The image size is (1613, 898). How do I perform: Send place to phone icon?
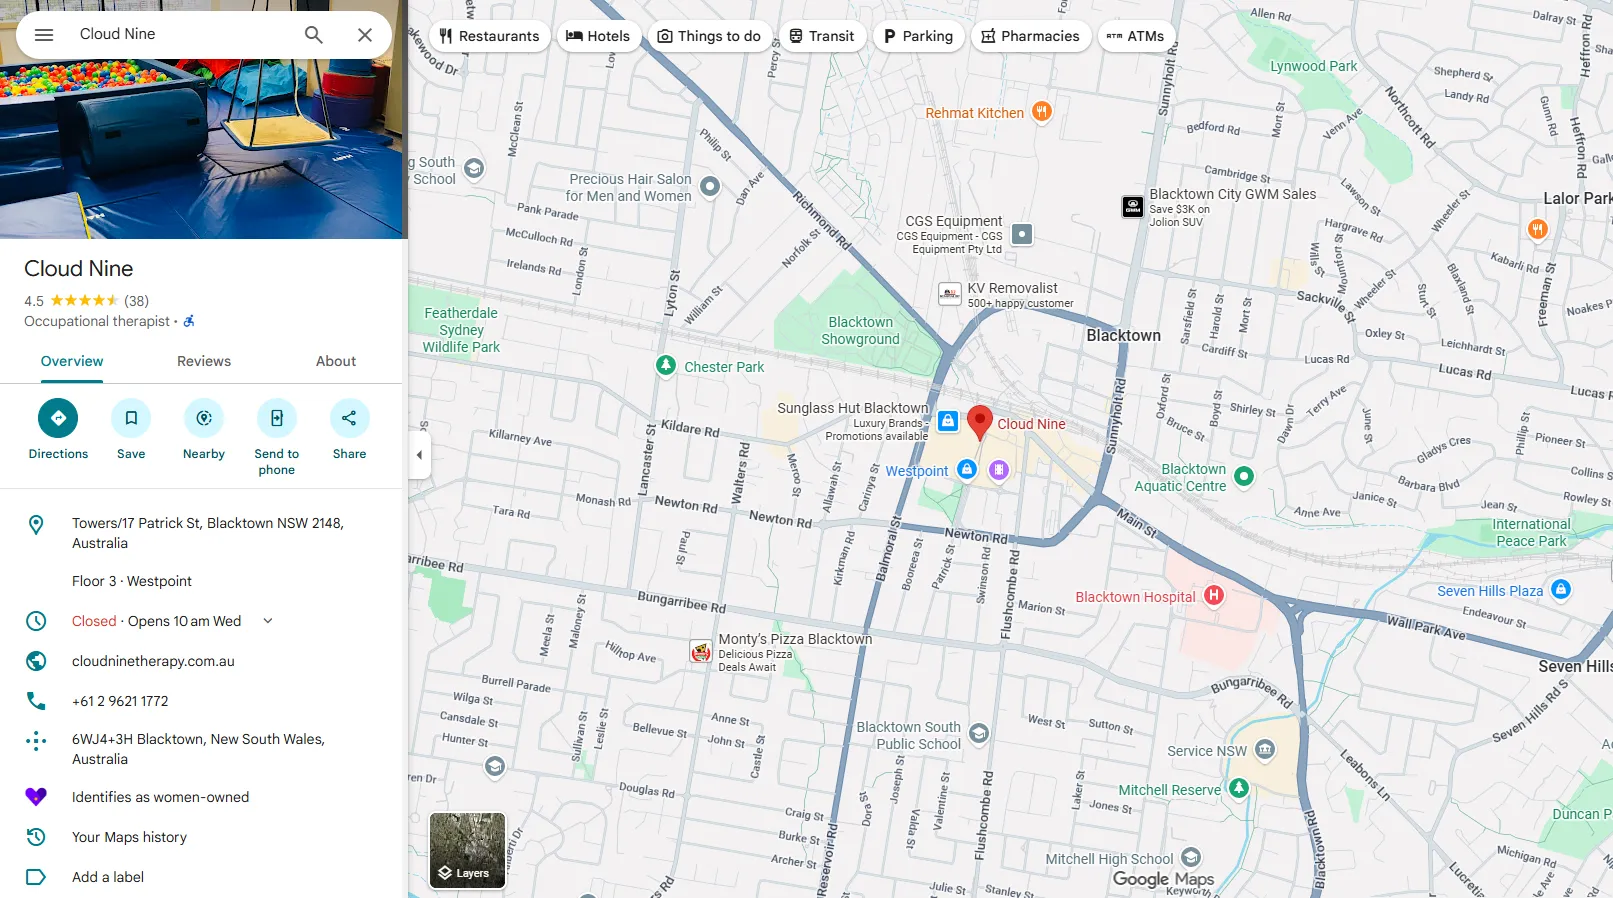(x=277, y=418)
